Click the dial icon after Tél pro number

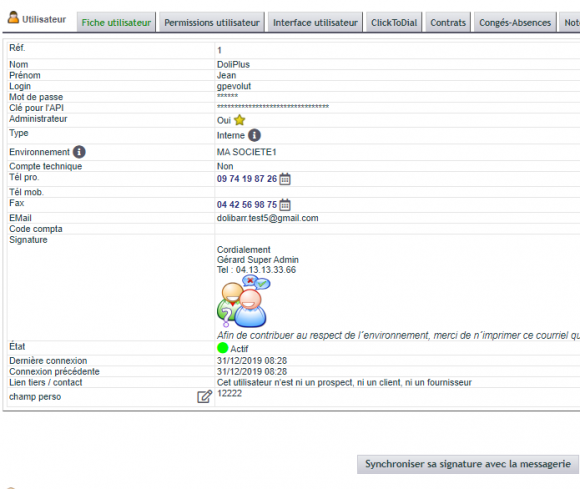coord(285,179)
